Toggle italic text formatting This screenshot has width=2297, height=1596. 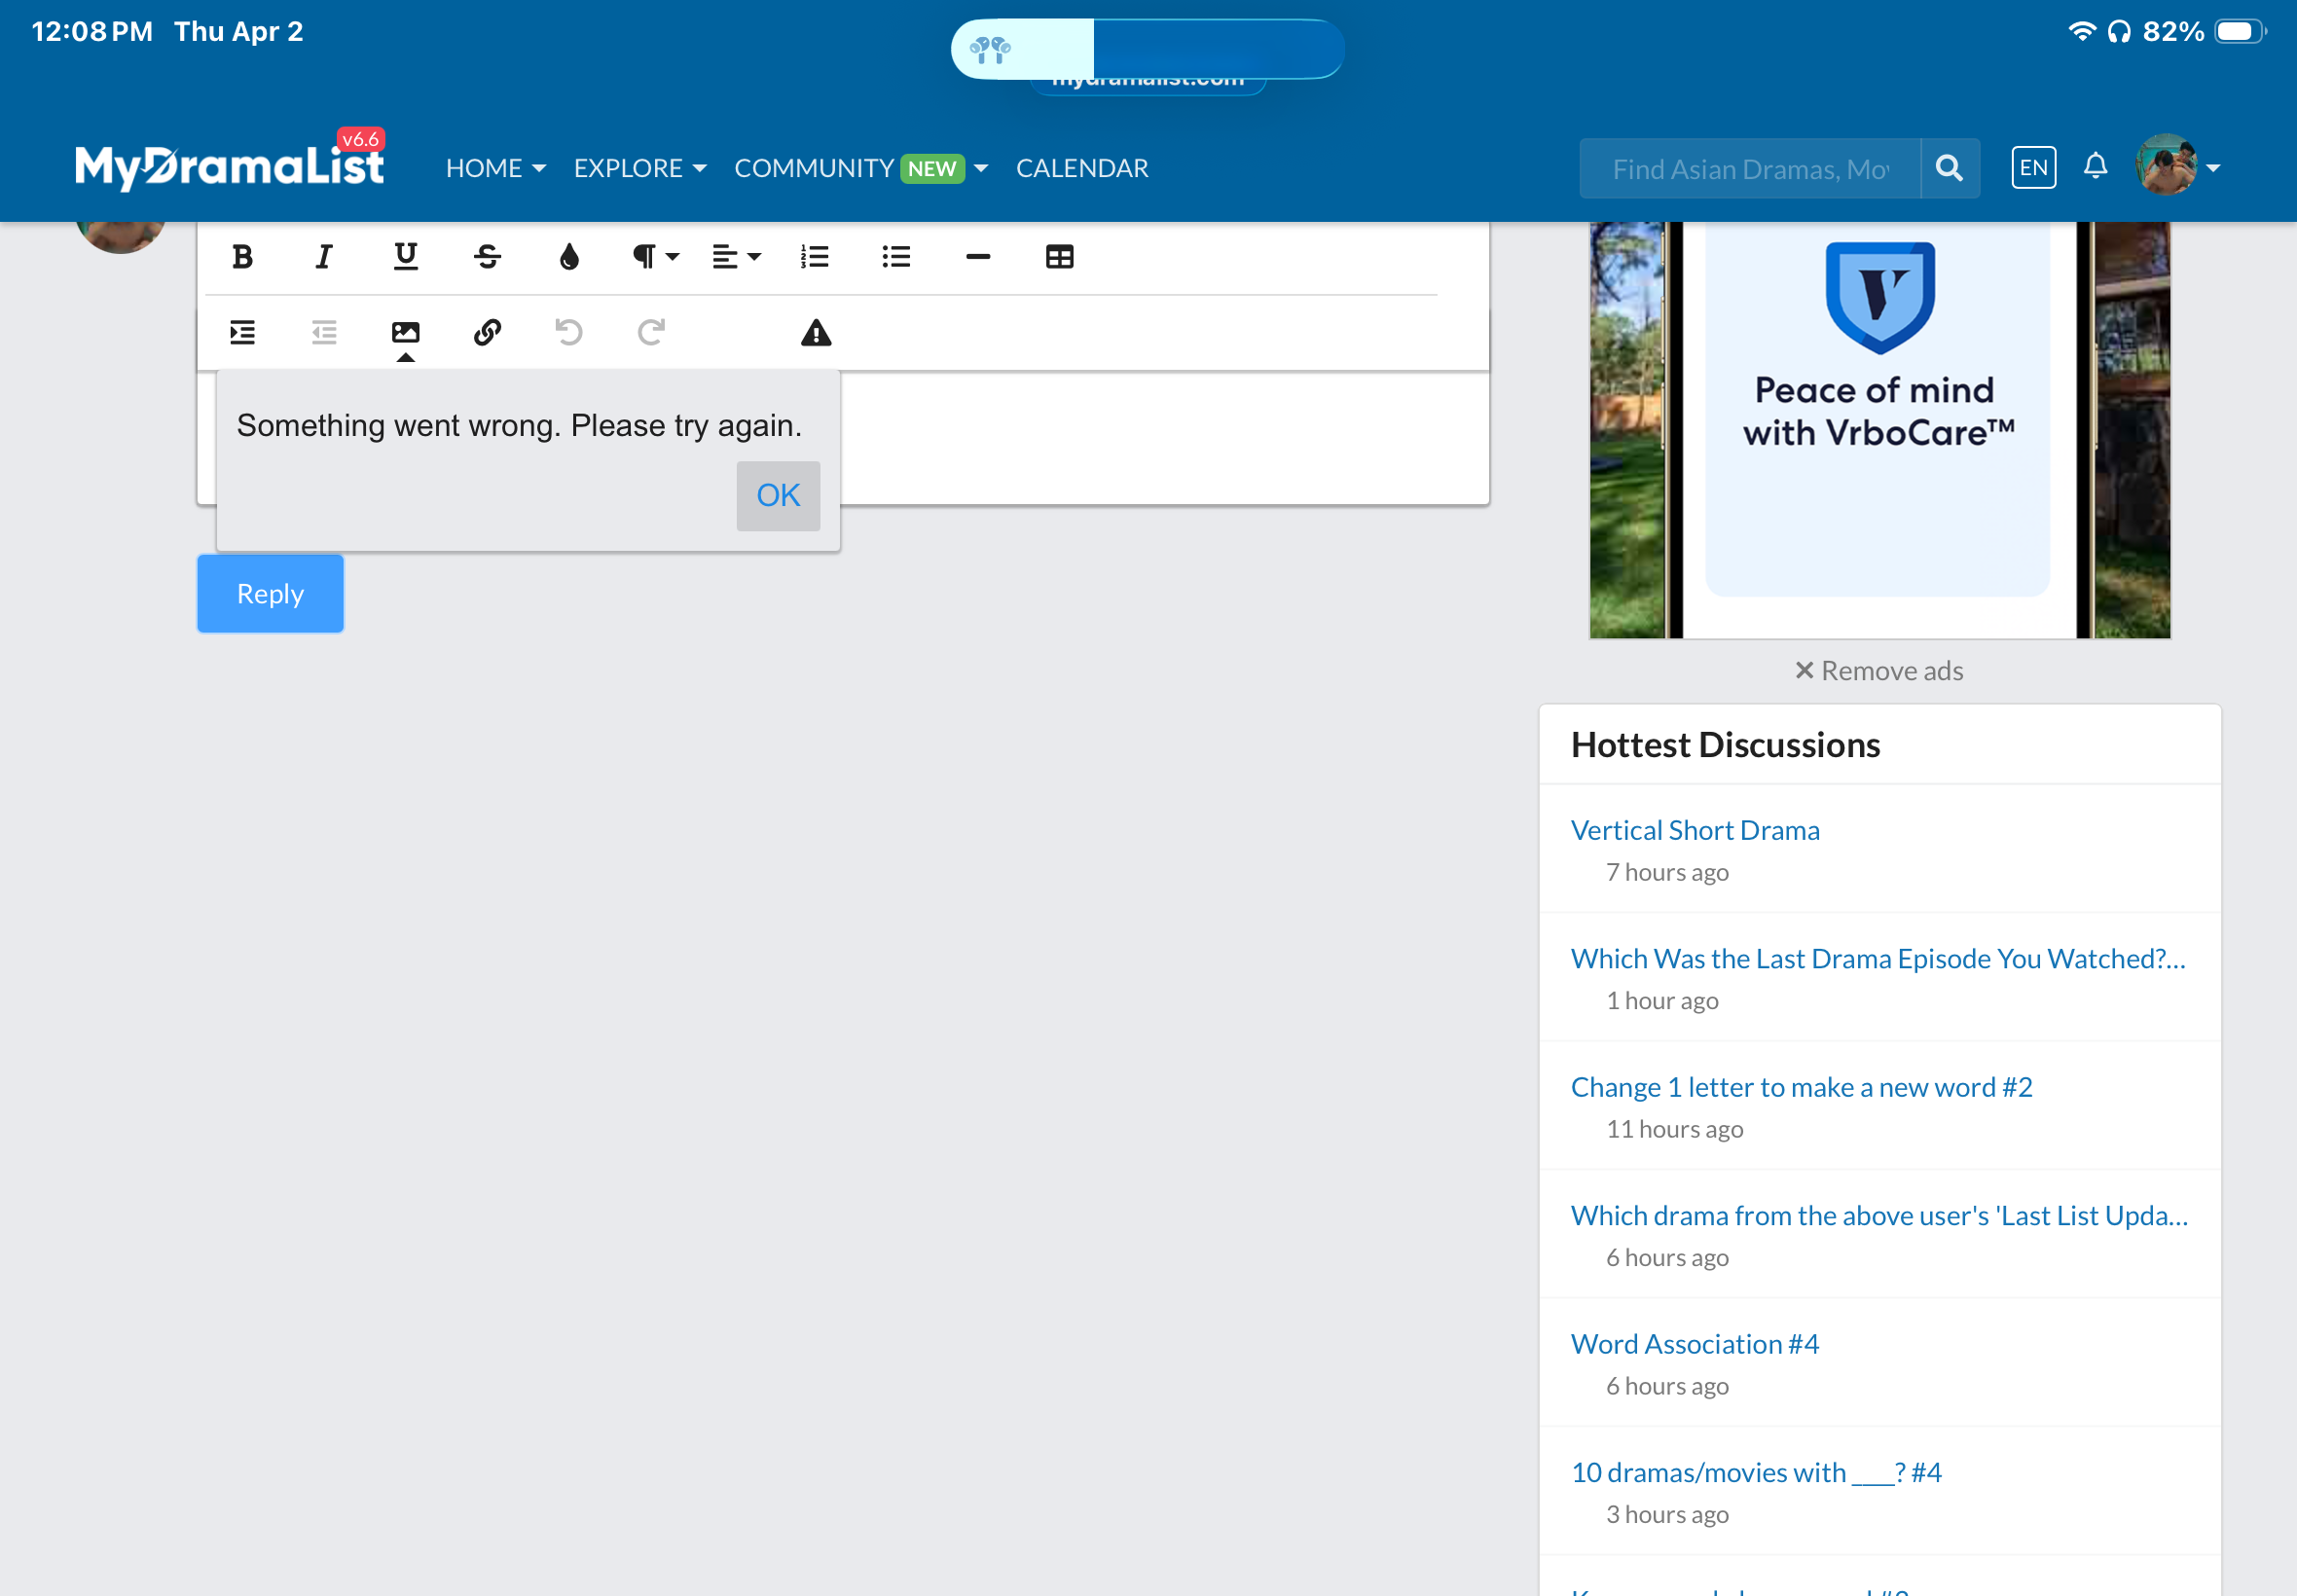pos(323,257)
